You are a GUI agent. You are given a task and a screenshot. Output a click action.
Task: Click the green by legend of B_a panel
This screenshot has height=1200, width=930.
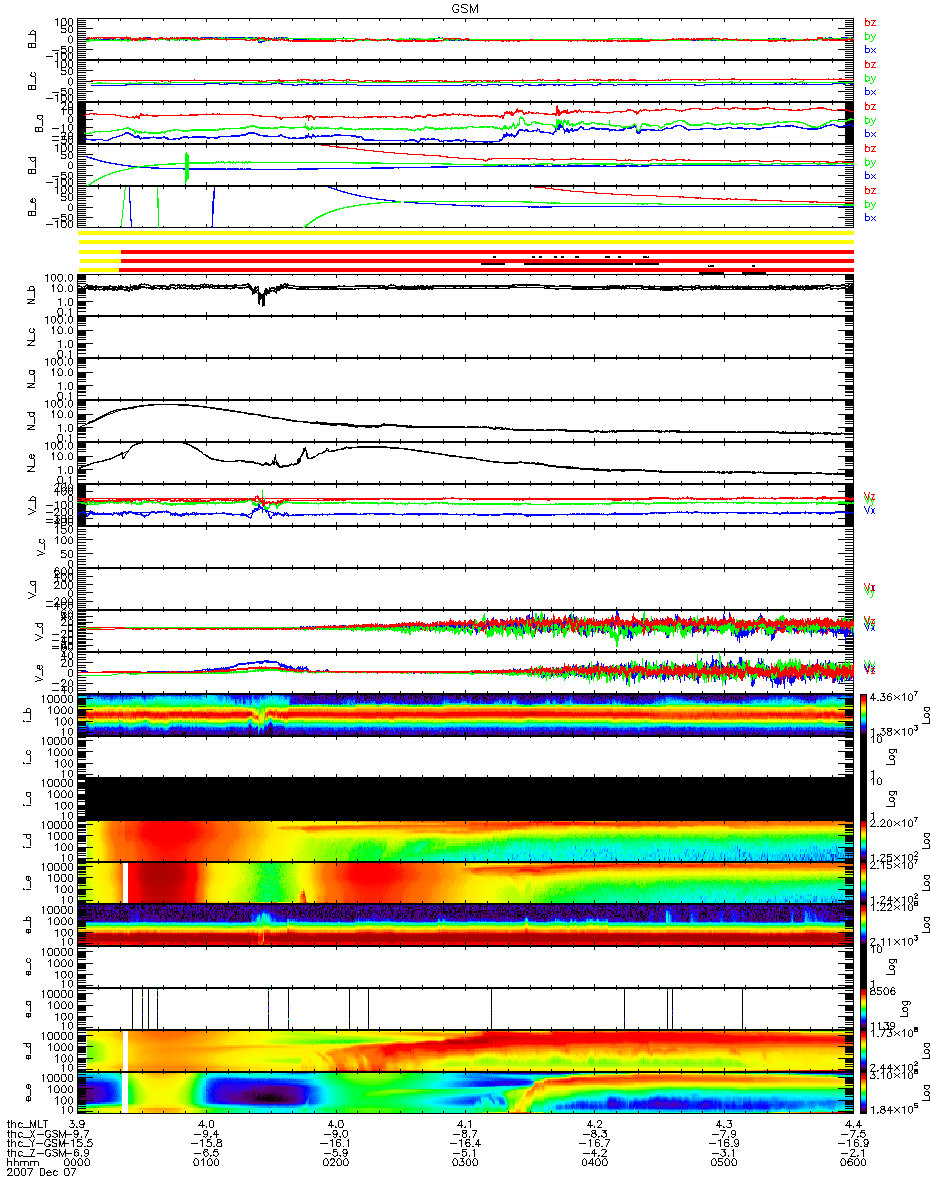[x=869, y=120]
